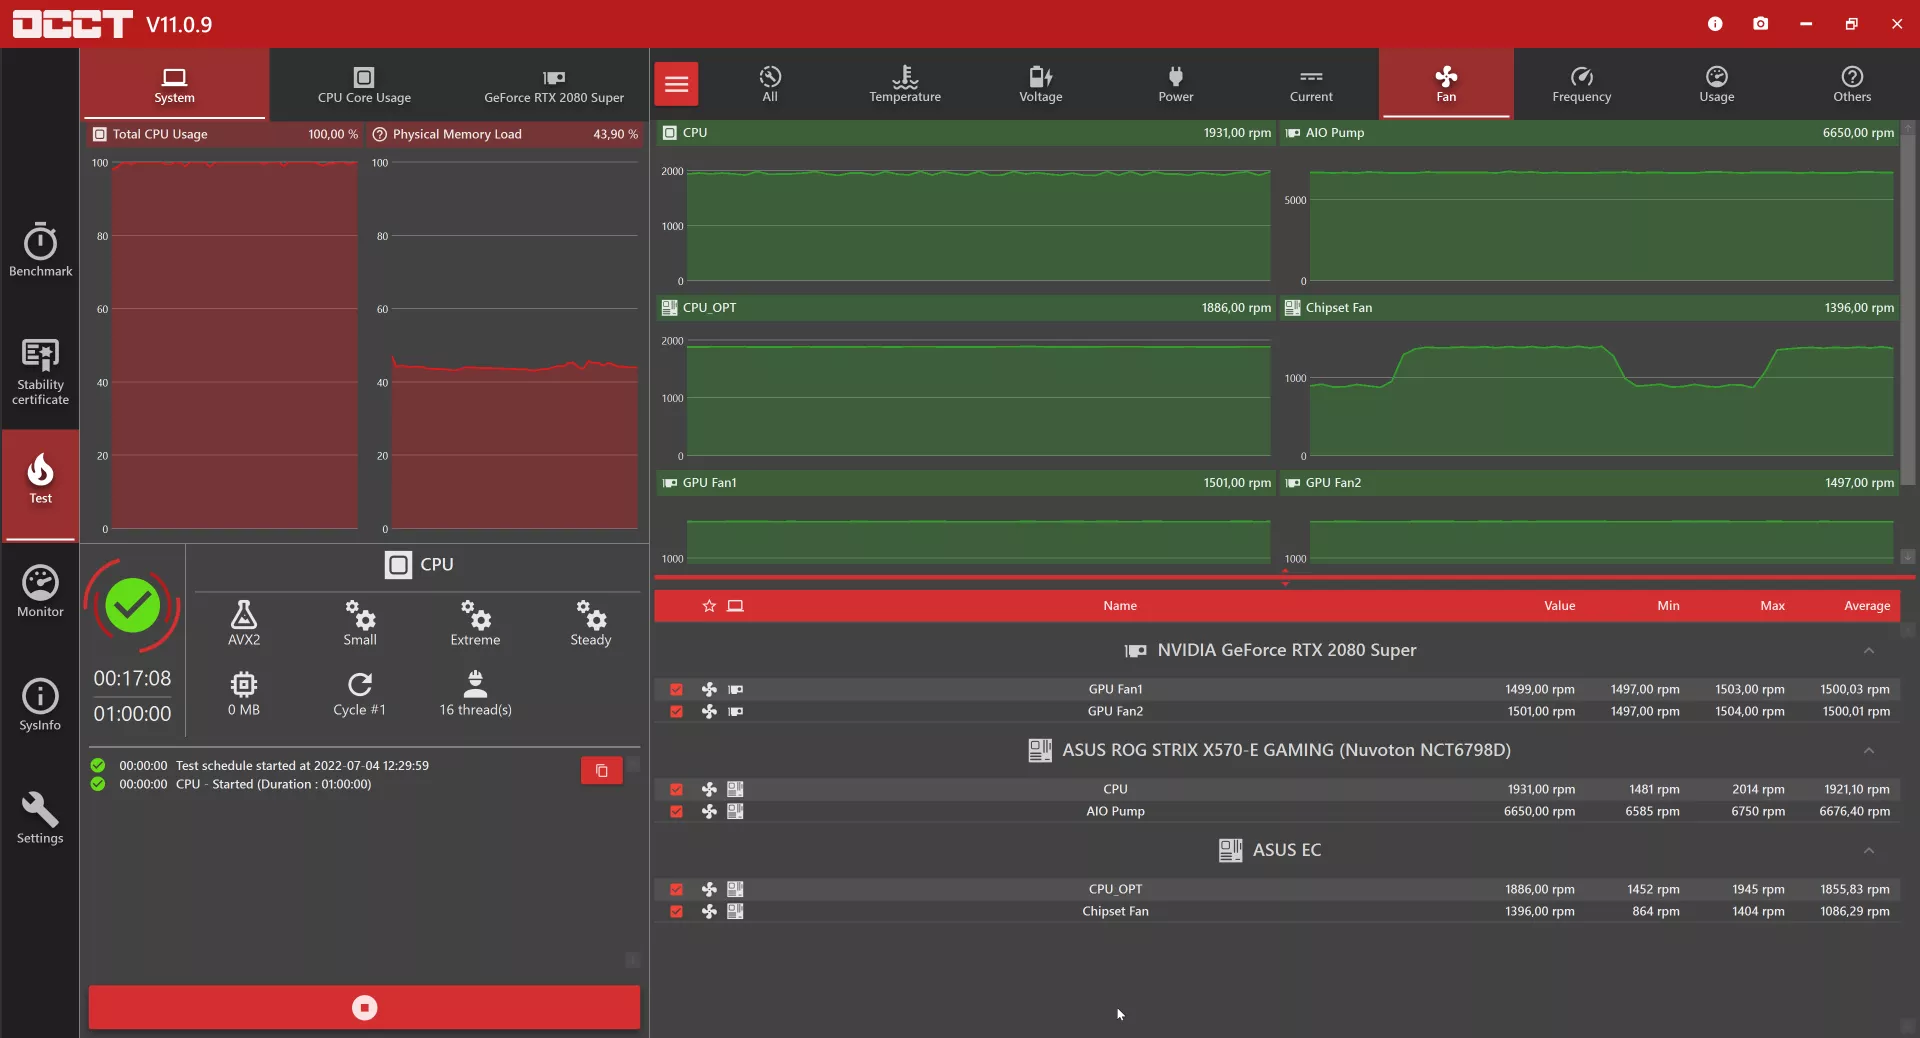This screenshot has height=1038, width=1920.
Task: Switch to the System tab
Action: [174, 84]
